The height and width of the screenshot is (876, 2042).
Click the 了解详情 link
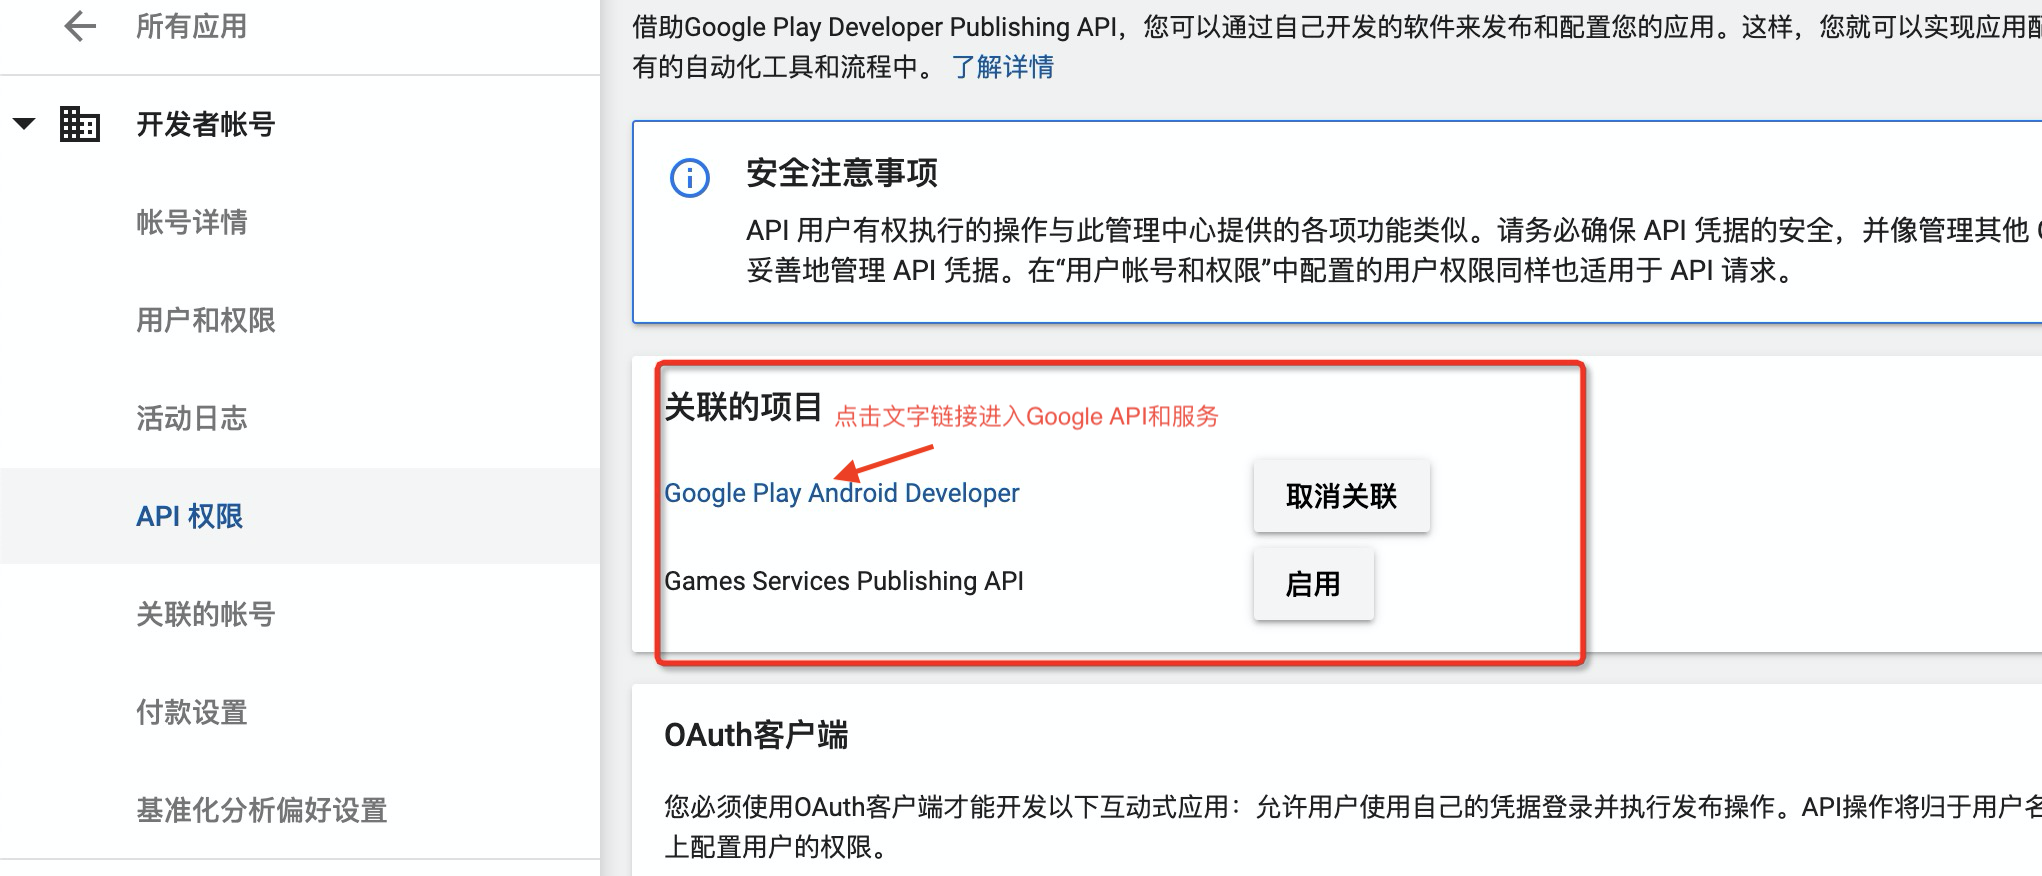coord(1002,67)
